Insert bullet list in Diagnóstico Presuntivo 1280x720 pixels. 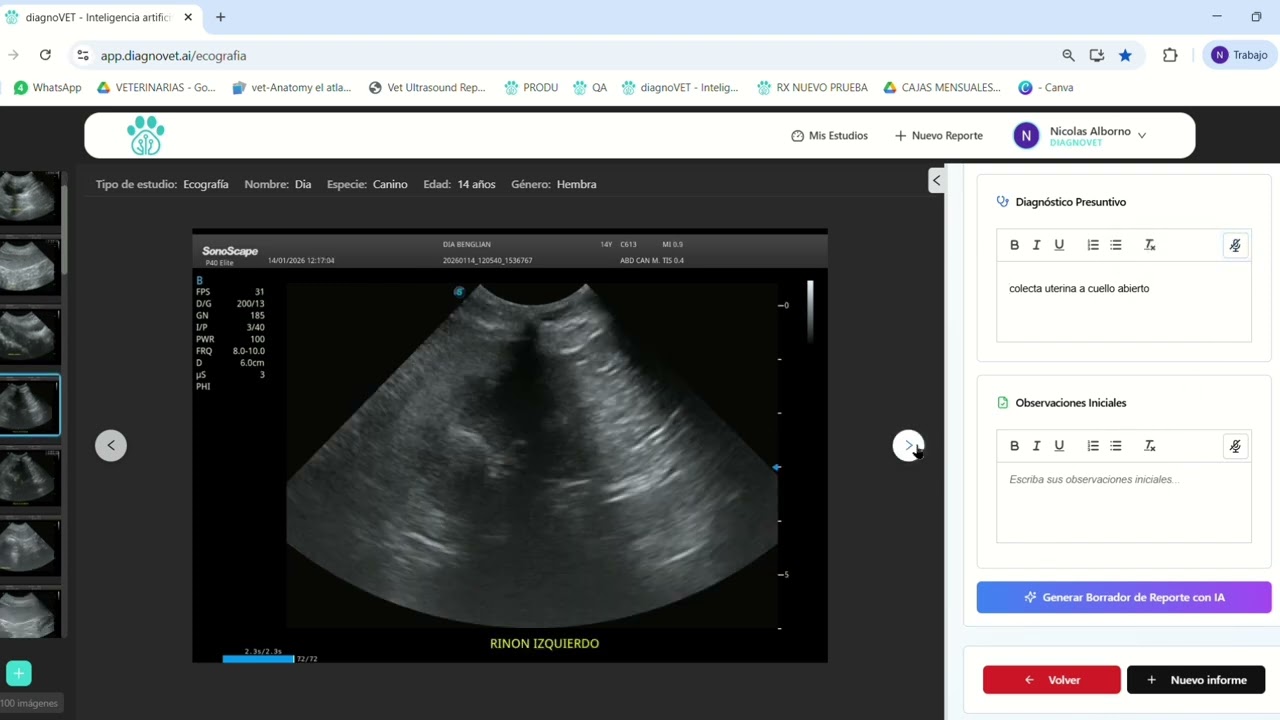pos(1116,245)
